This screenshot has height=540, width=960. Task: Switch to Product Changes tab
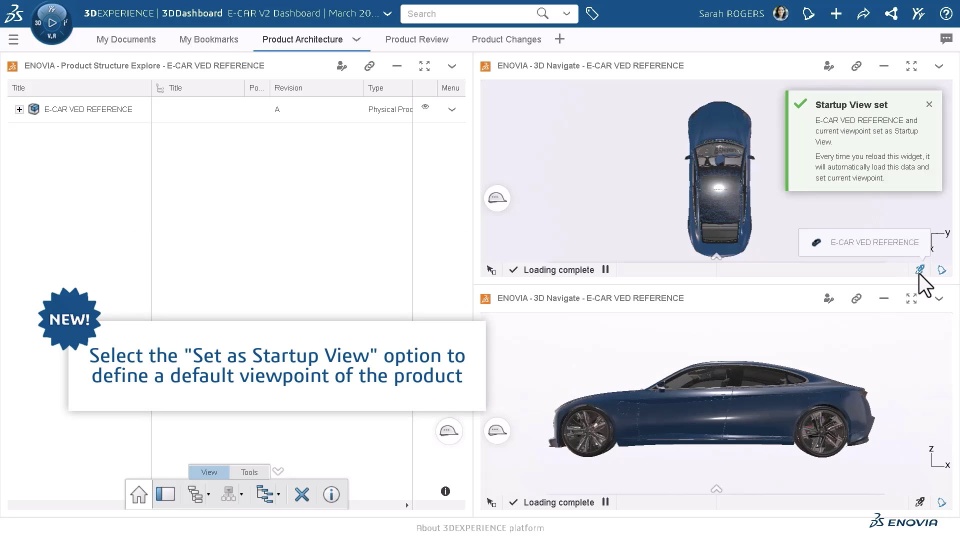(x=506, y=39)
